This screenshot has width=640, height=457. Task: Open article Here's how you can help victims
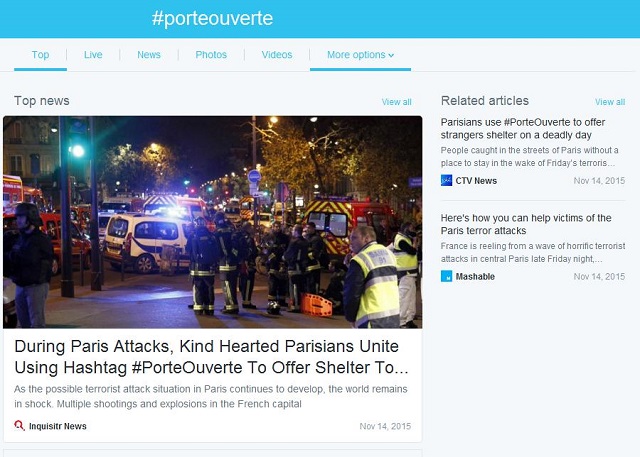click(x=526, y=224)
